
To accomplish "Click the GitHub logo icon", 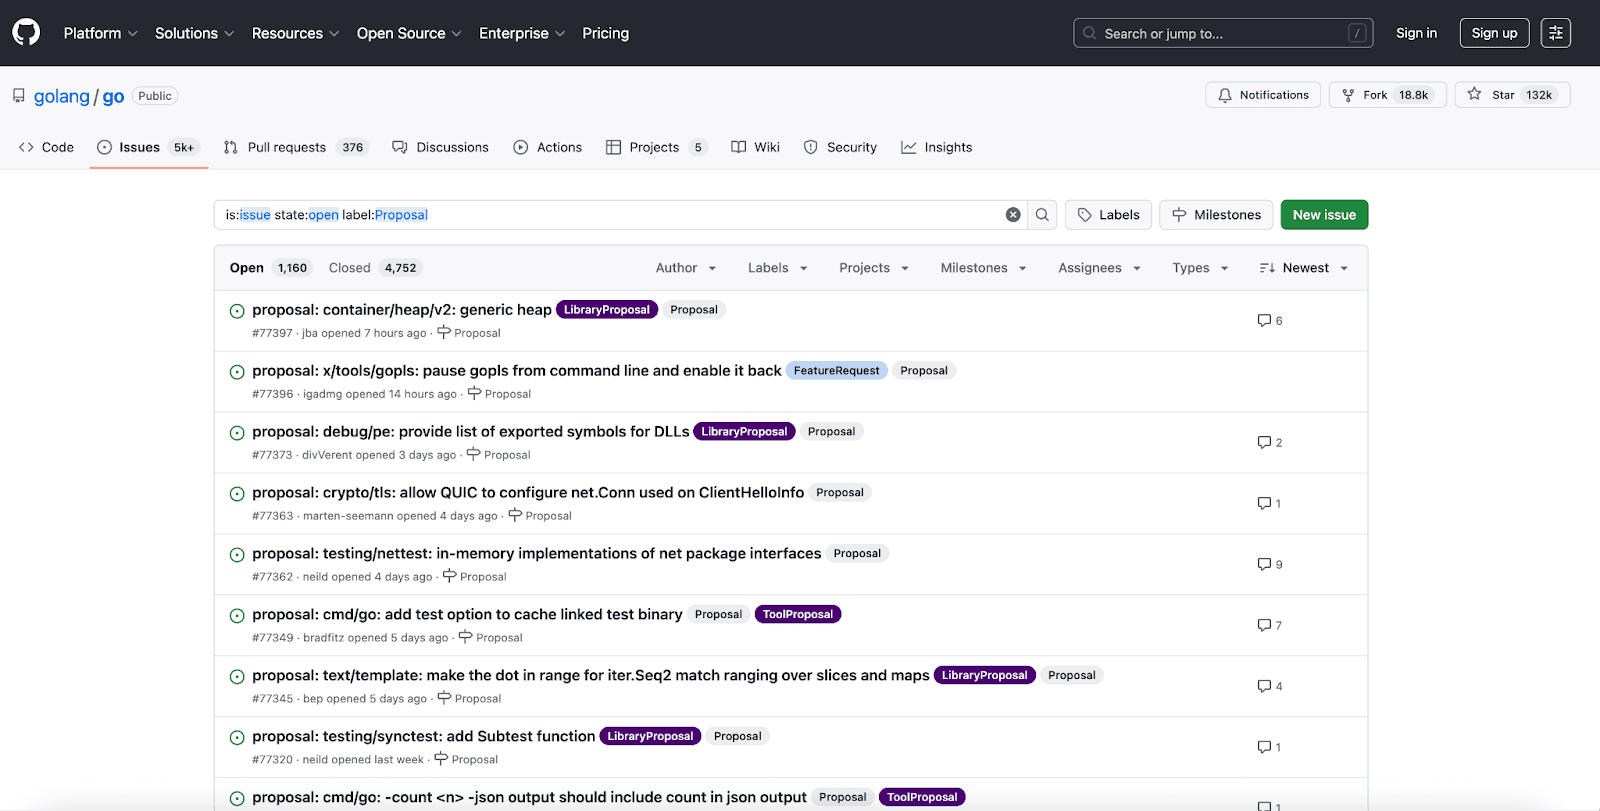I will click(26, 33).
